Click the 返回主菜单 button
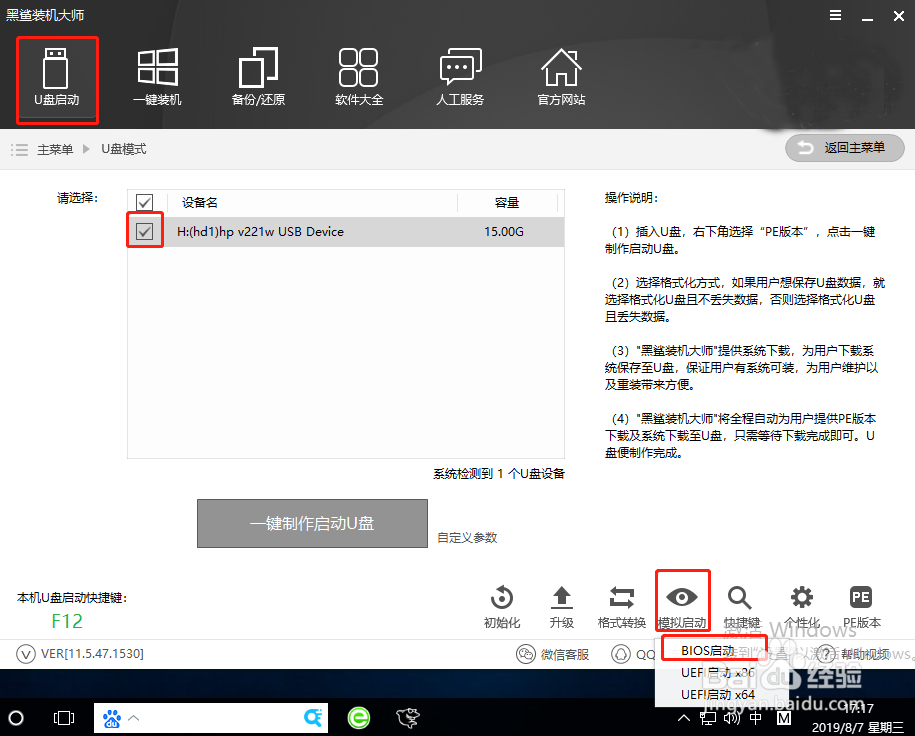 [845, 148]
